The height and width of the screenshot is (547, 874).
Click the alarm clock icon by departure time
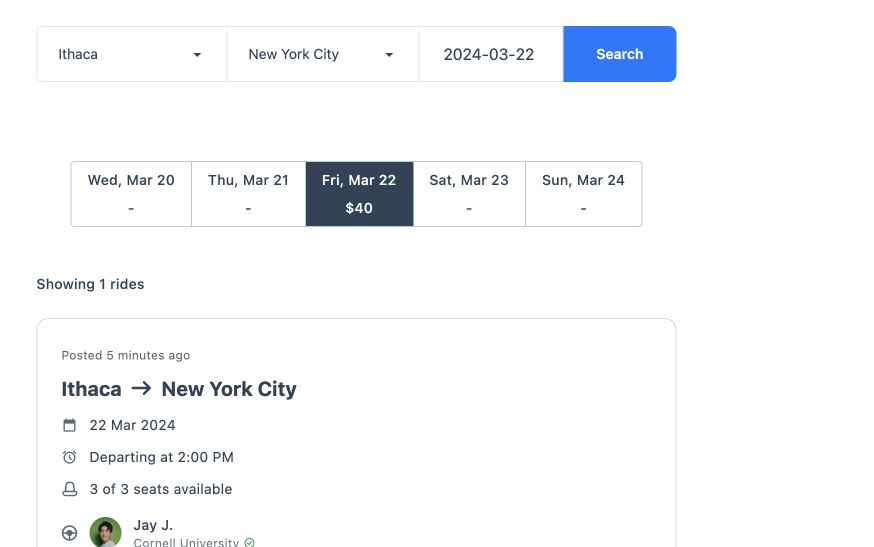(x=69, y=457)
